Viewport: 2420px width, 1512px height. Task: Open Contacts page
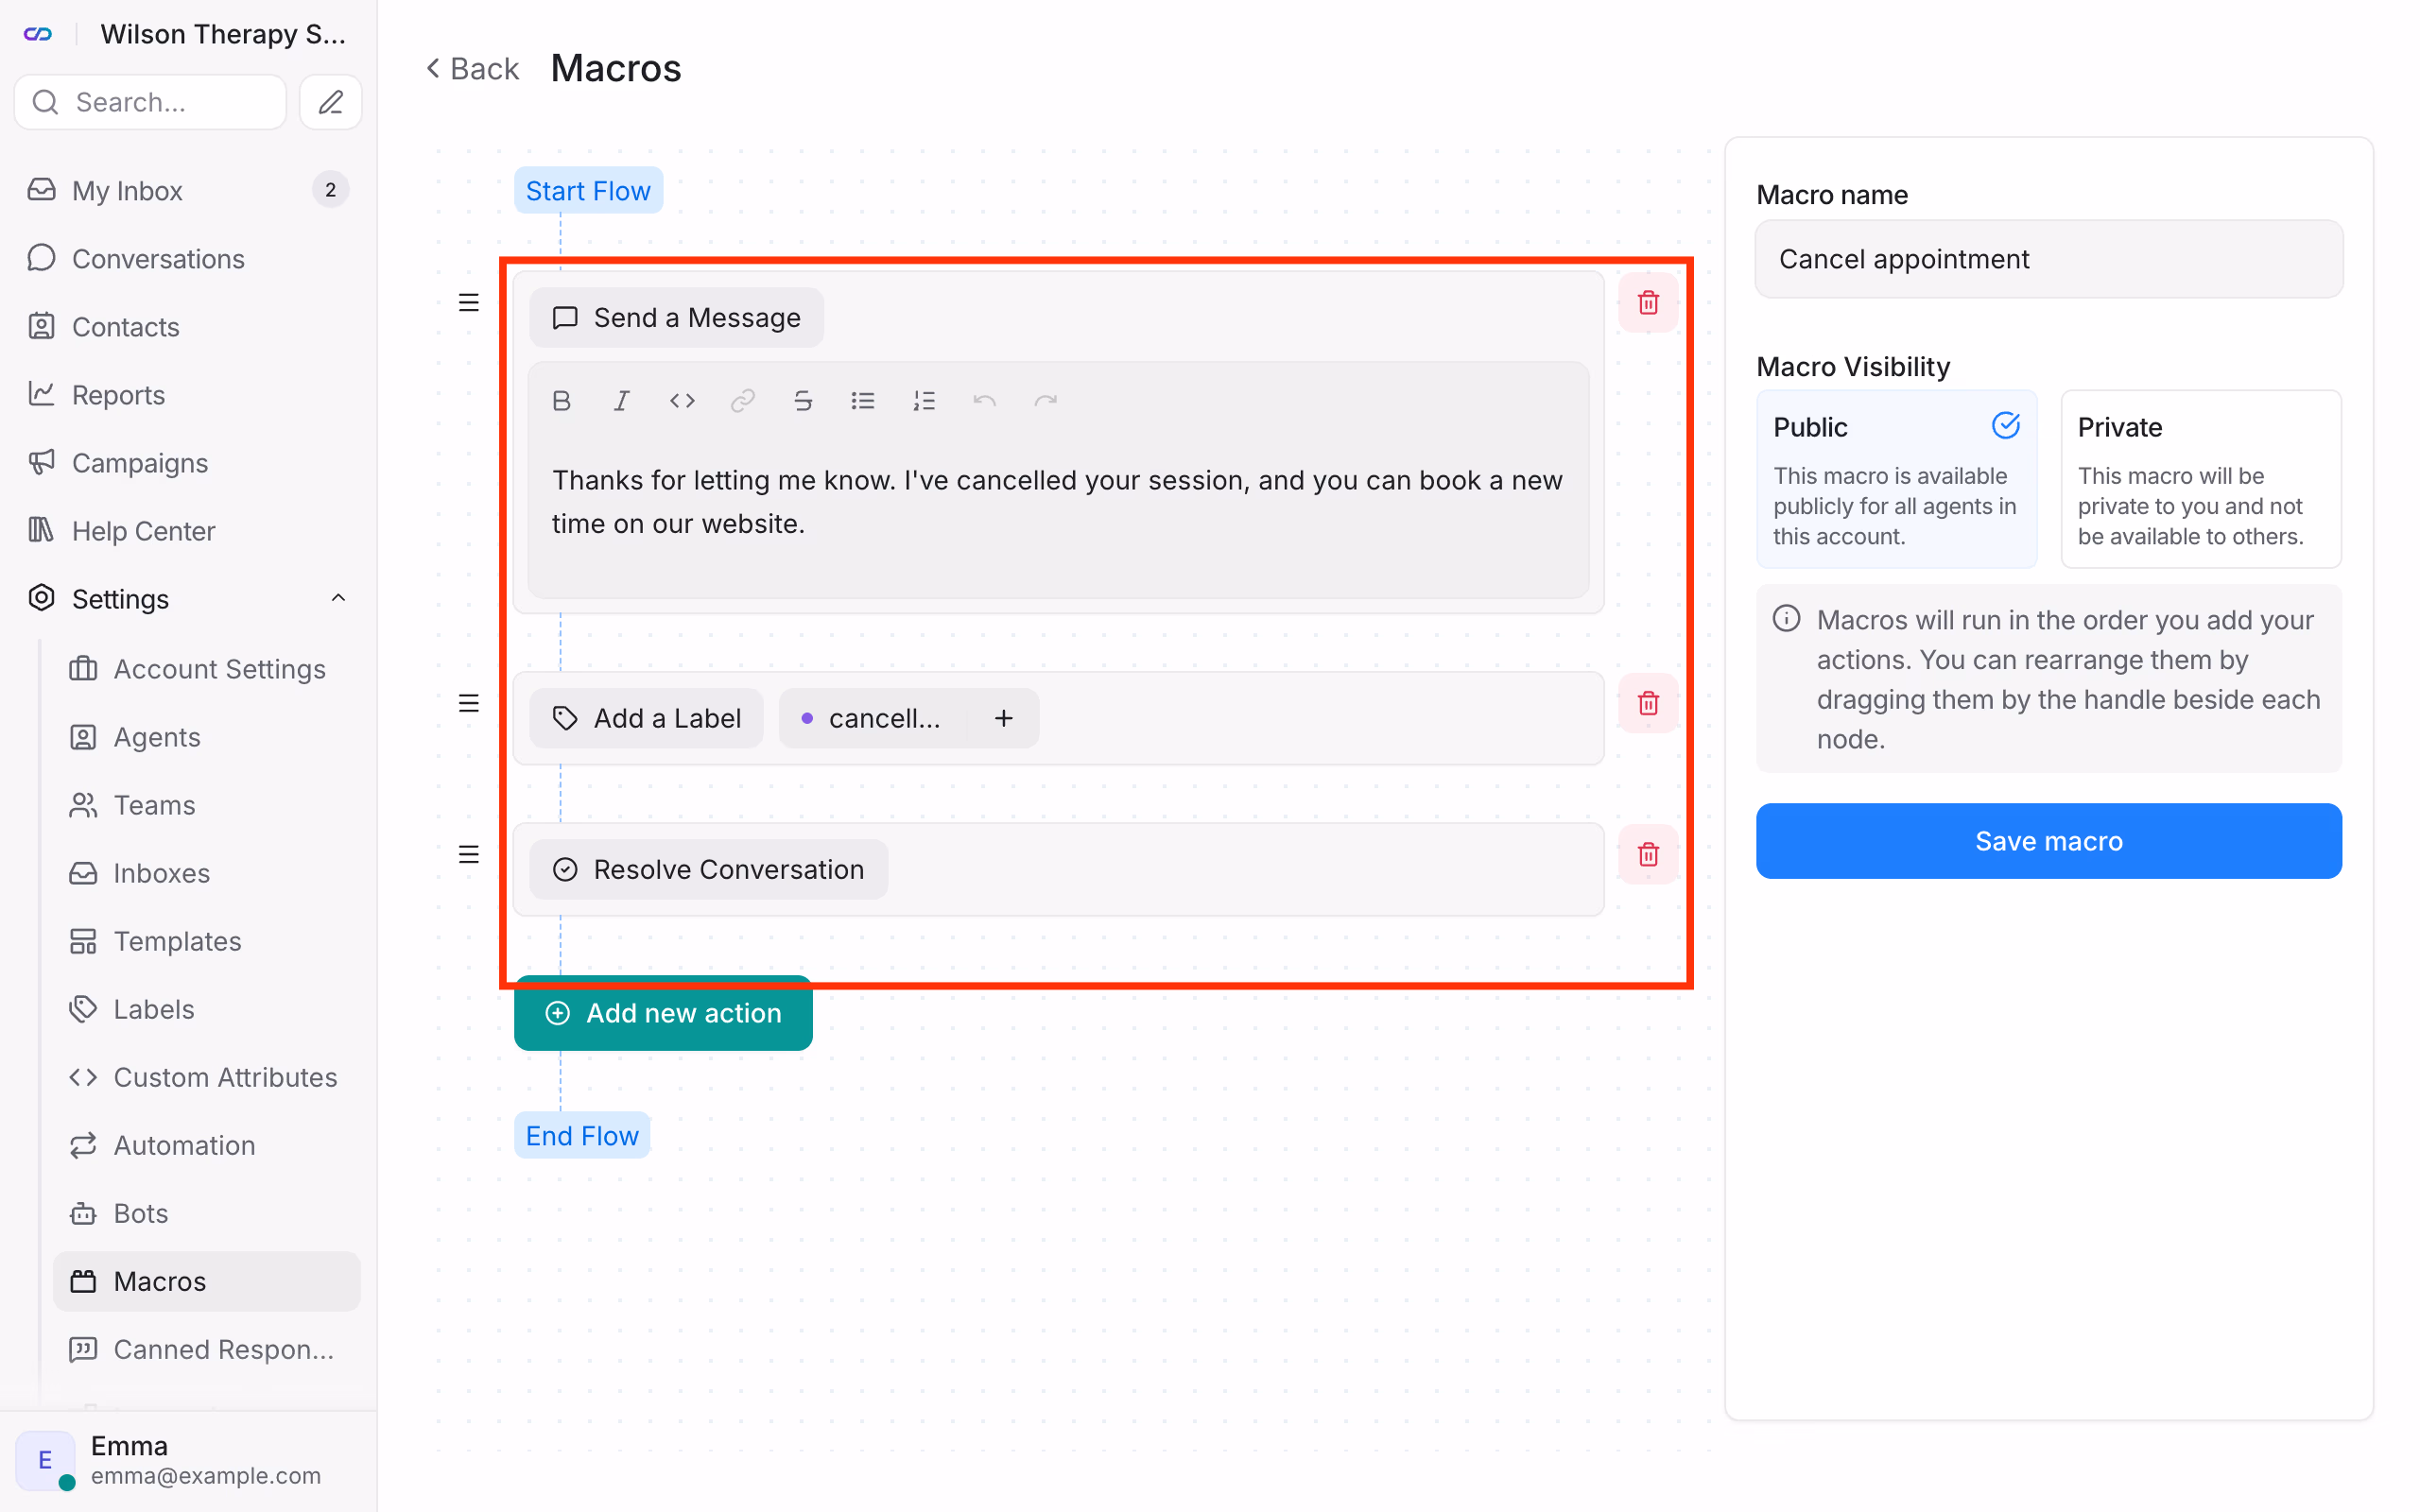pyautogui.click(x=188, y=326)
